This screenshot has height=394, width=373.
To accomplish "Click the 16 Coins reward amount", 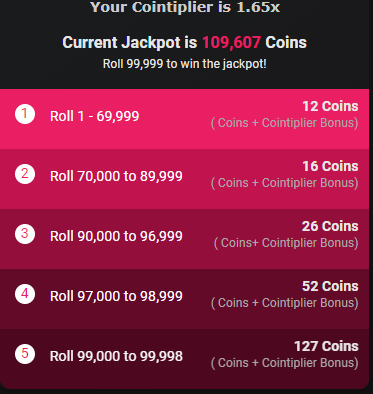I will point(330,166).
